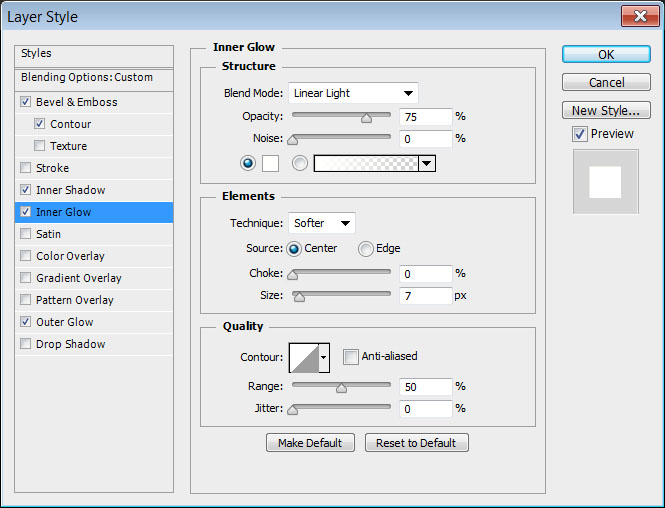Expand the Technique dropdown
The height and width of the screenshot is (508, 665).
322,223
